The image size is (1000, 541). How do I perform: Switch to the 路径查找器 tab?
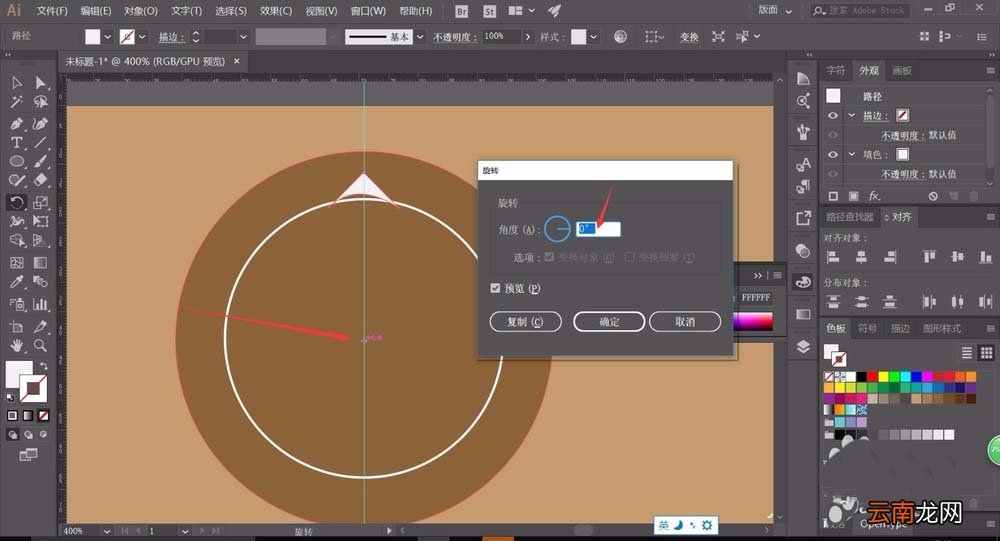[x=850, y=217]
